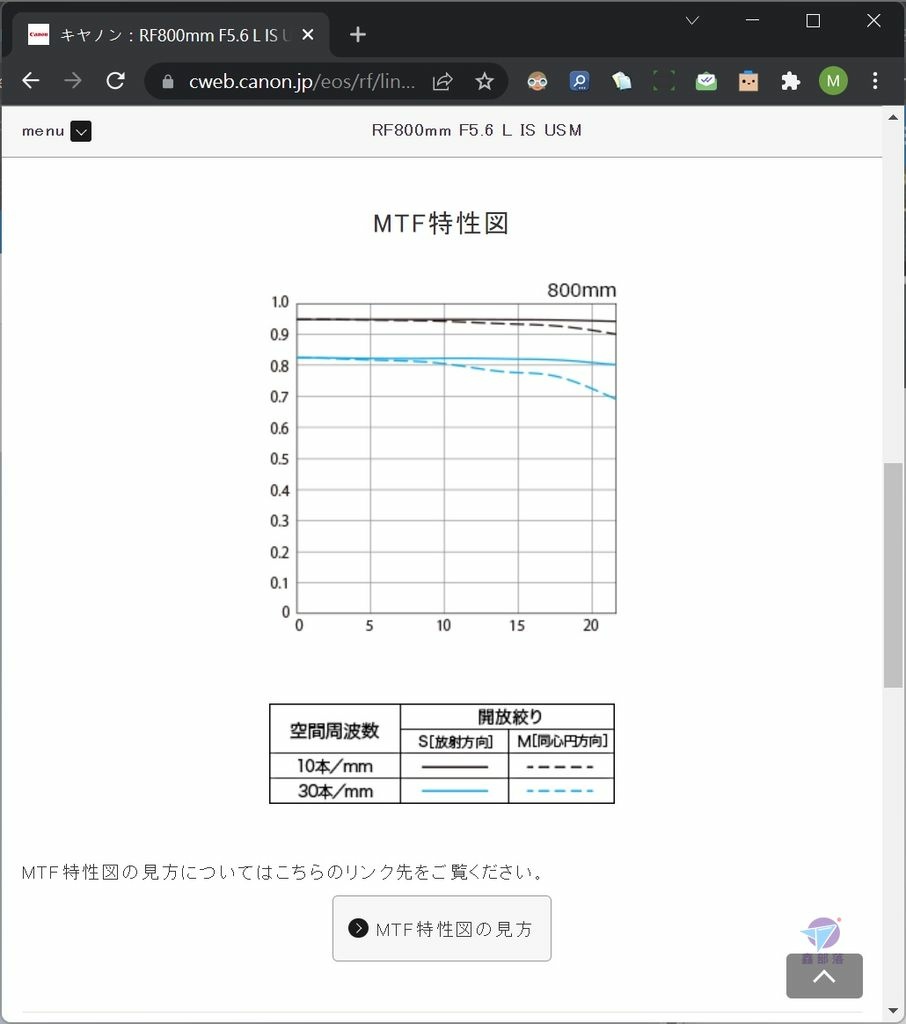906x1024 pixels.
Task: Click the S[放射方向] column header
Action: pyautogui.click(x=455, y=741)
